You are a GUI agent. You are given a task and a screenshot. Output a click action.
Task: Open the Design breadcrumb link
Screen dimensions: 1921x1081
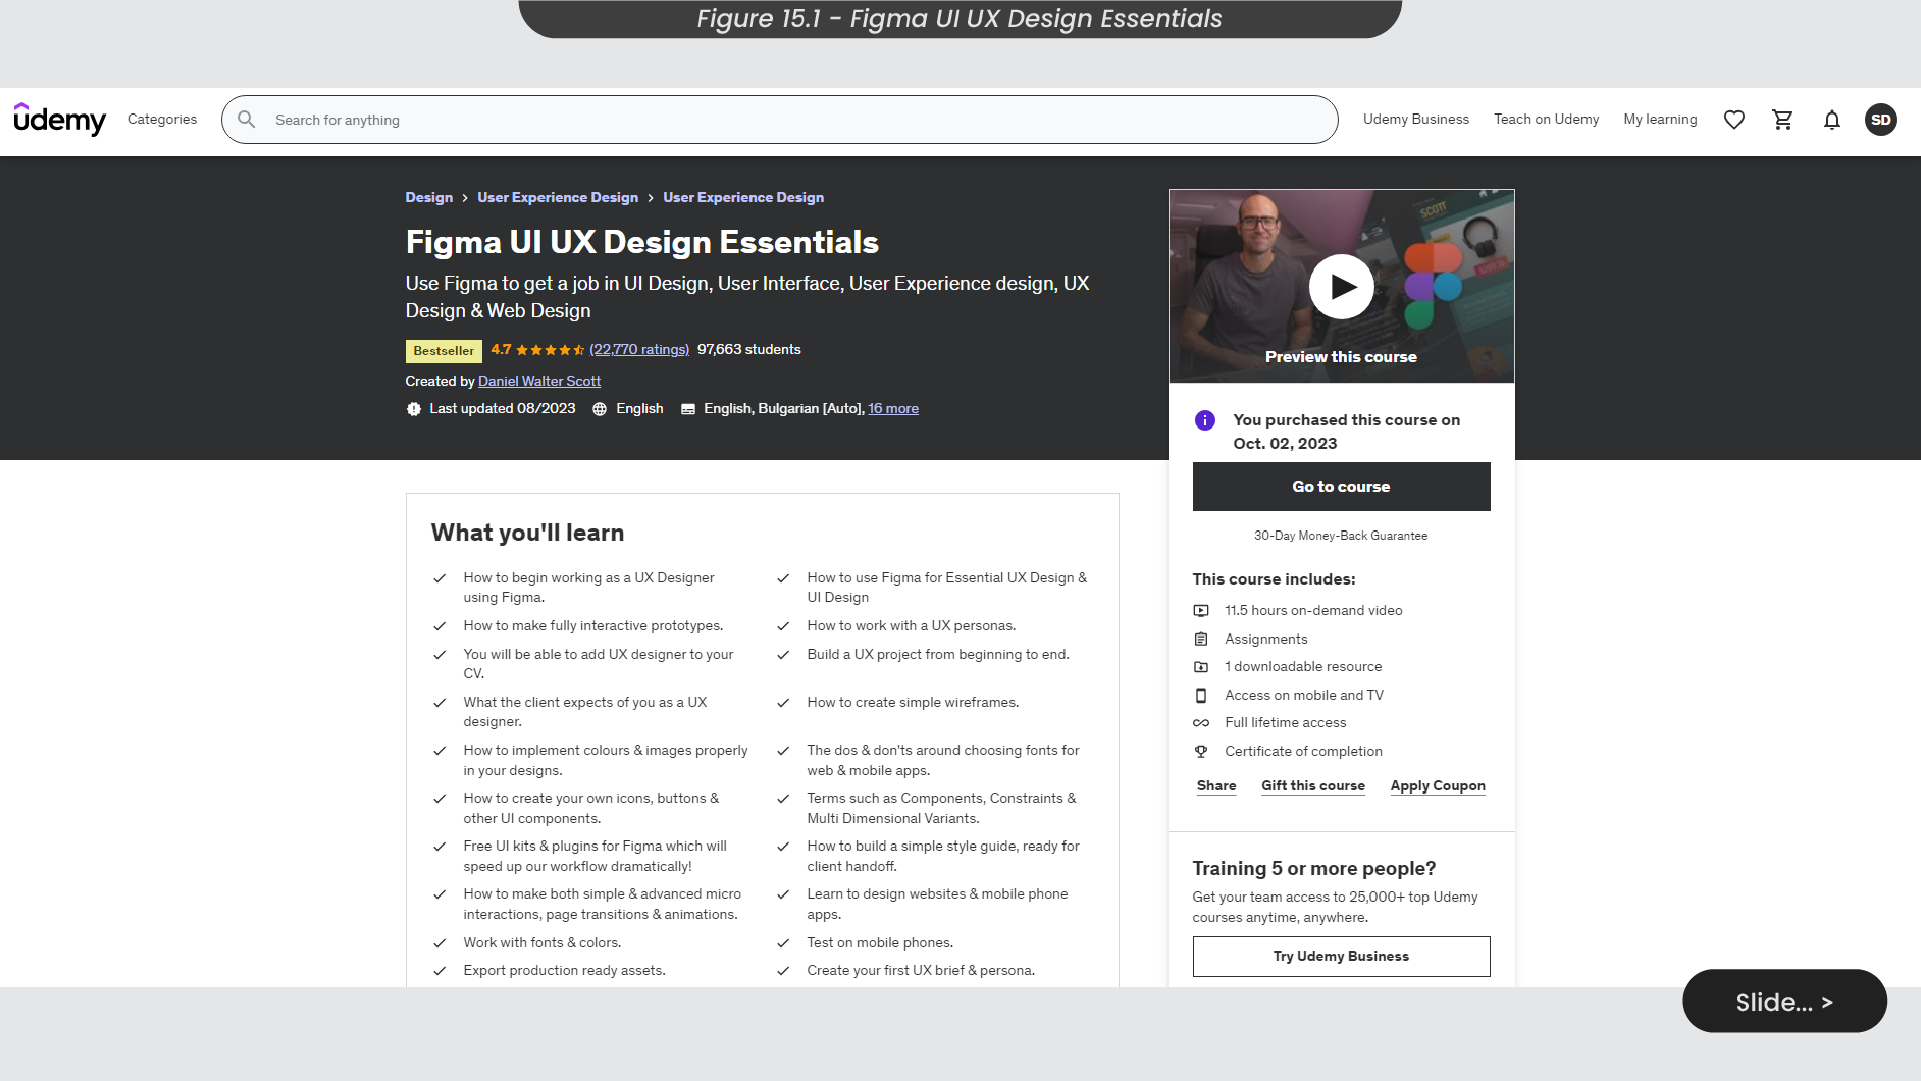click(429, 197)
